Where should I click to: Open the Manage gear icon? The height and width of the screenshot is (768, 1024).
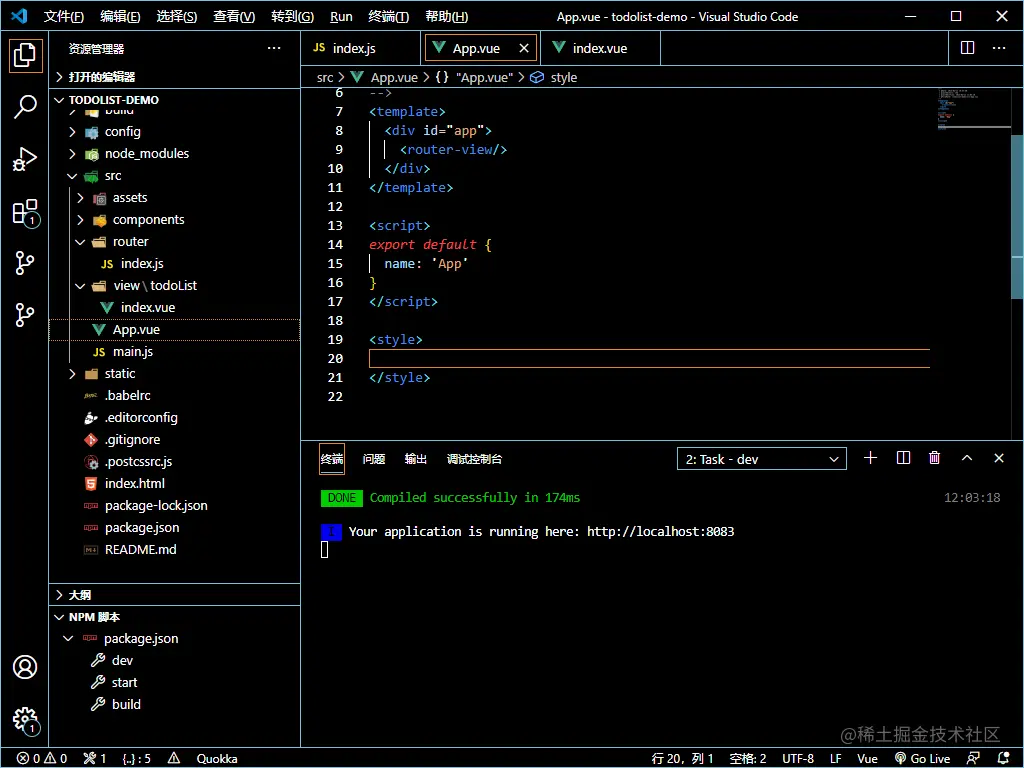pos(25,719)
